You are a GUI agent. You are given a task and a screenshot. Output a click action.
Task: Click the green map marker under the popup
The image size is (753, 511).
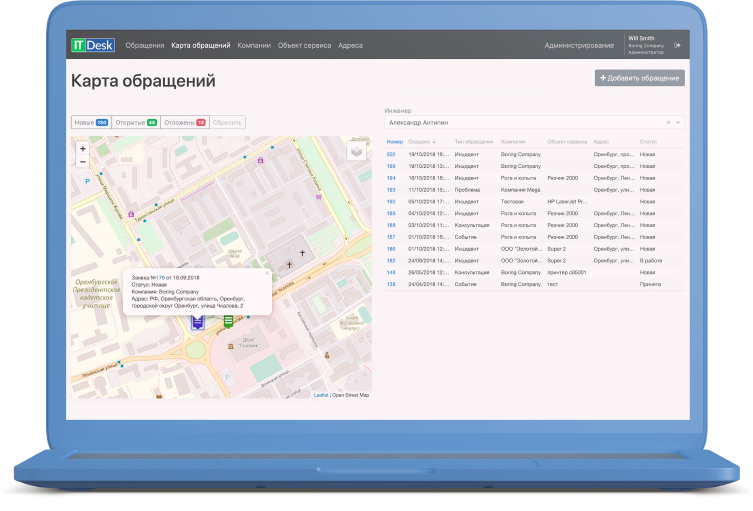[229, 320]
